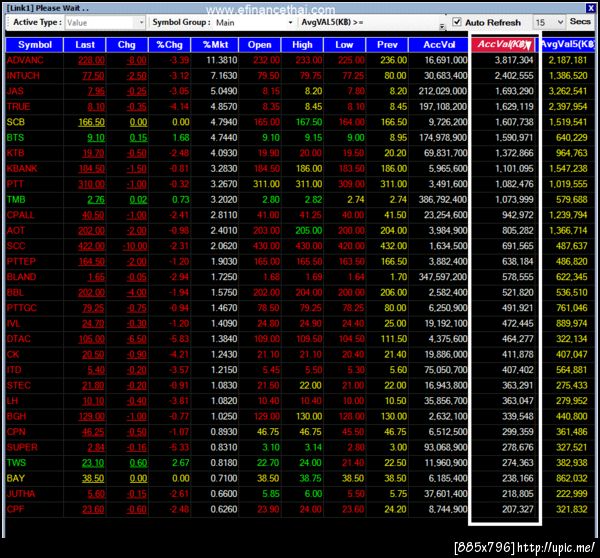Screen dimensions: 600x558
Task: Select the KTB symbol
Action: click(x=15, y=153)
